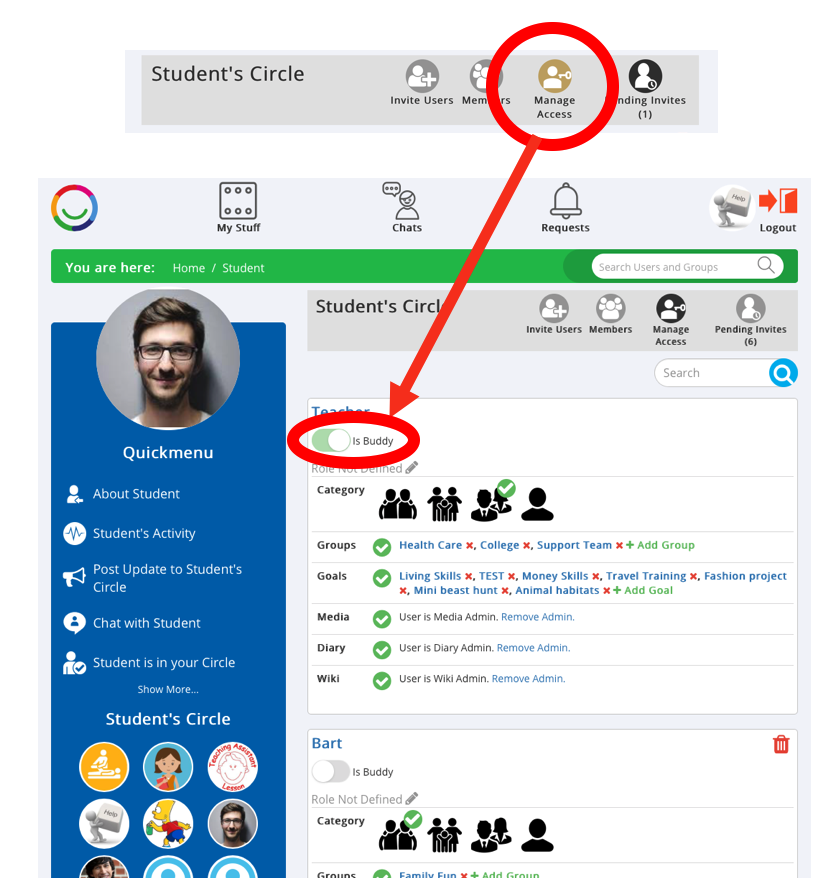This screenshot has width=827, height=878.
Task: Open About Student in Quickmenu
Action: coord(123,494)
